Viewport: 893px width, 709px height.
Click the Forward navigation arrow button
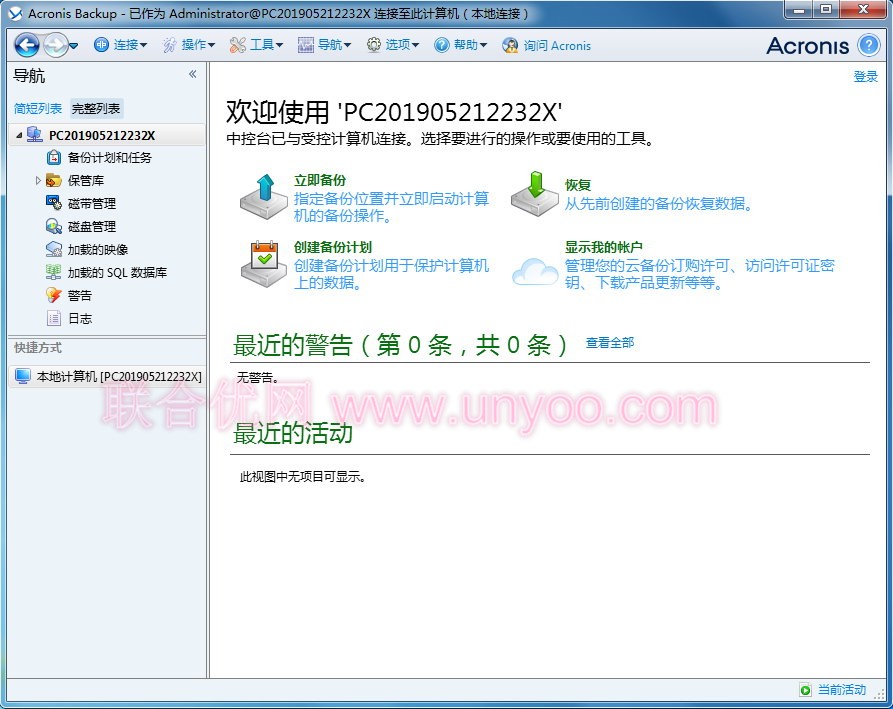[x=55, y=45]
